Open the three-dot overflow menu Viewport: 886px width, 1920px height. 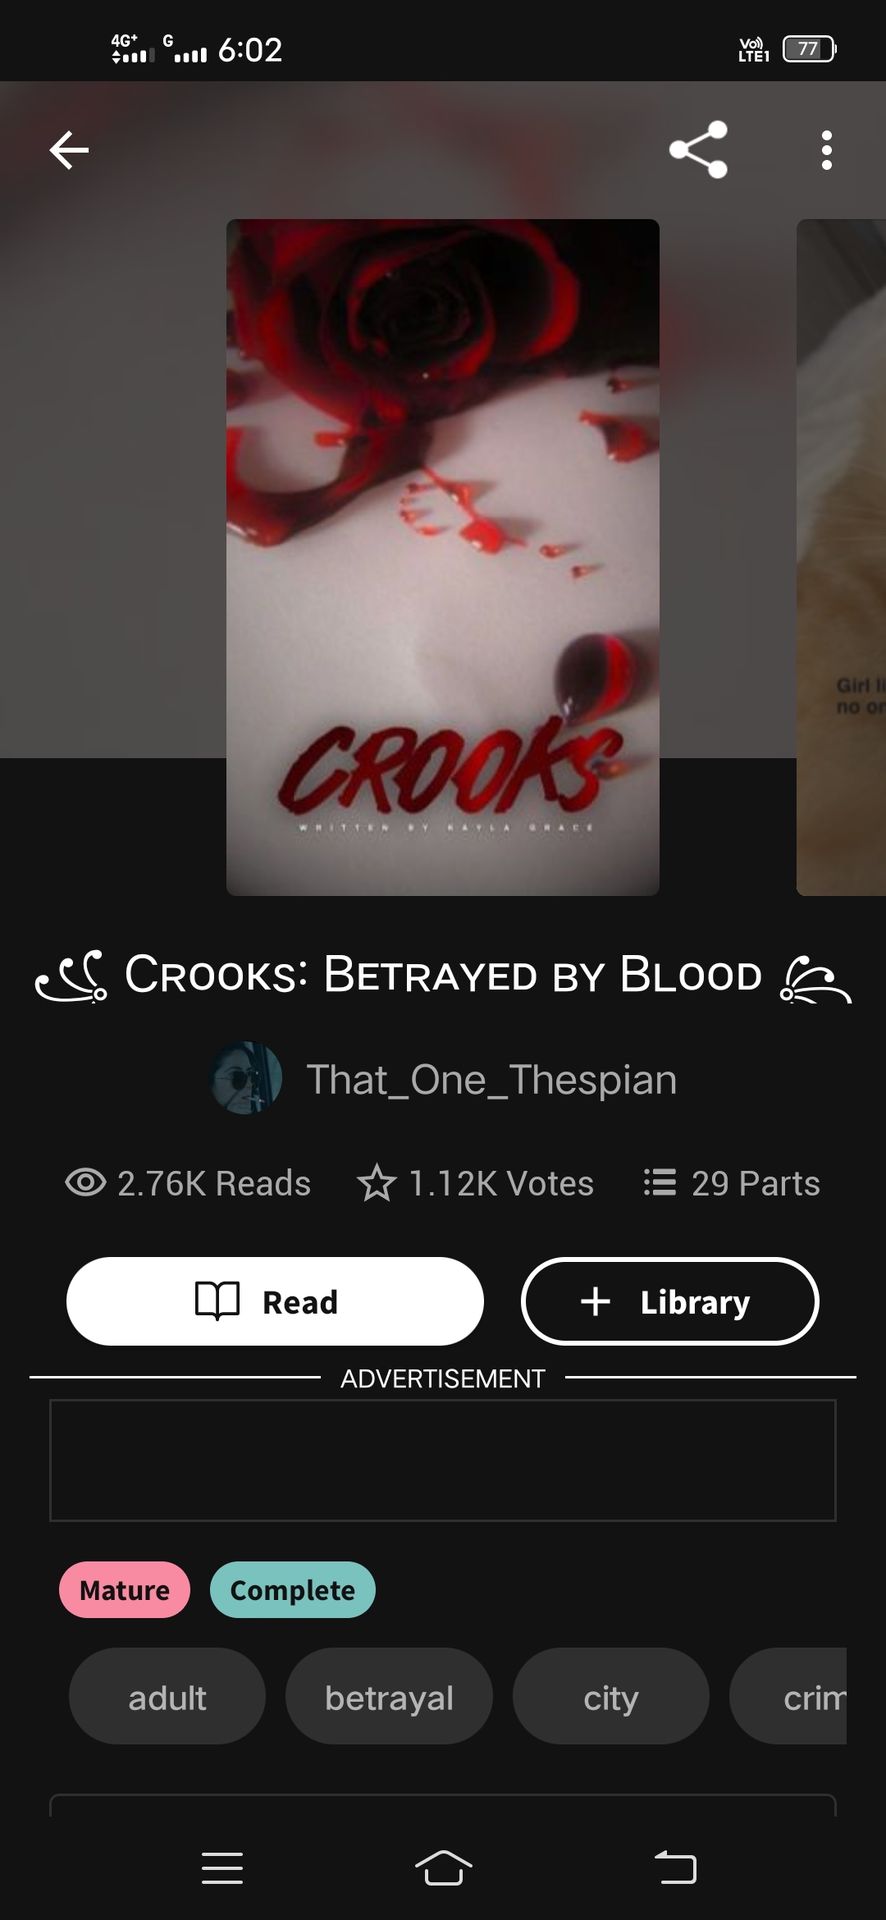(826, 150)
